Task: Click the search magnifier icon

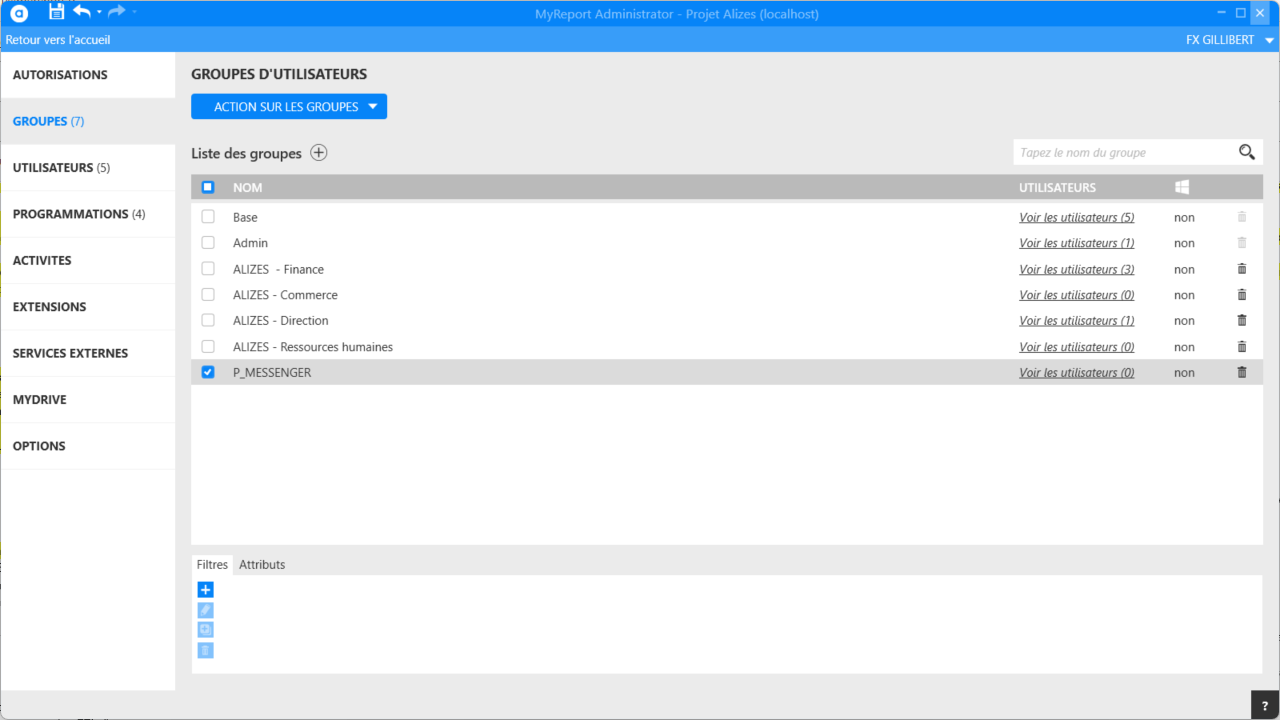Action: tap(1246, 152)
